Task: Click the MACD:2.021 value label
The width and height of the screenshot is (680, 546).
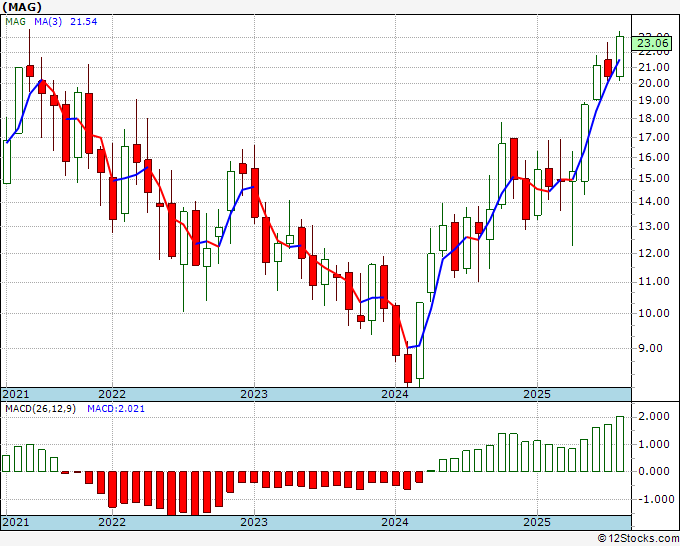Action: [x=116, y=409]
